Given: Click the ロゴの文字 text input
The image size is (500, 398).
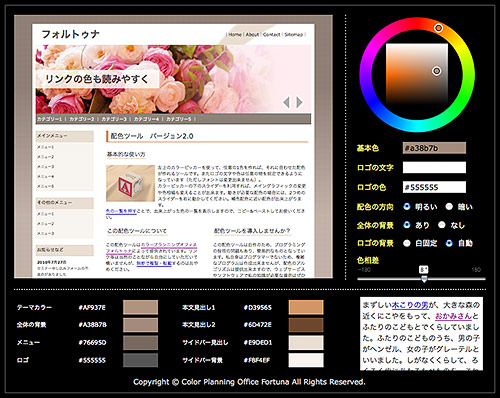Looking at the screenshot, I should (434, 167).
